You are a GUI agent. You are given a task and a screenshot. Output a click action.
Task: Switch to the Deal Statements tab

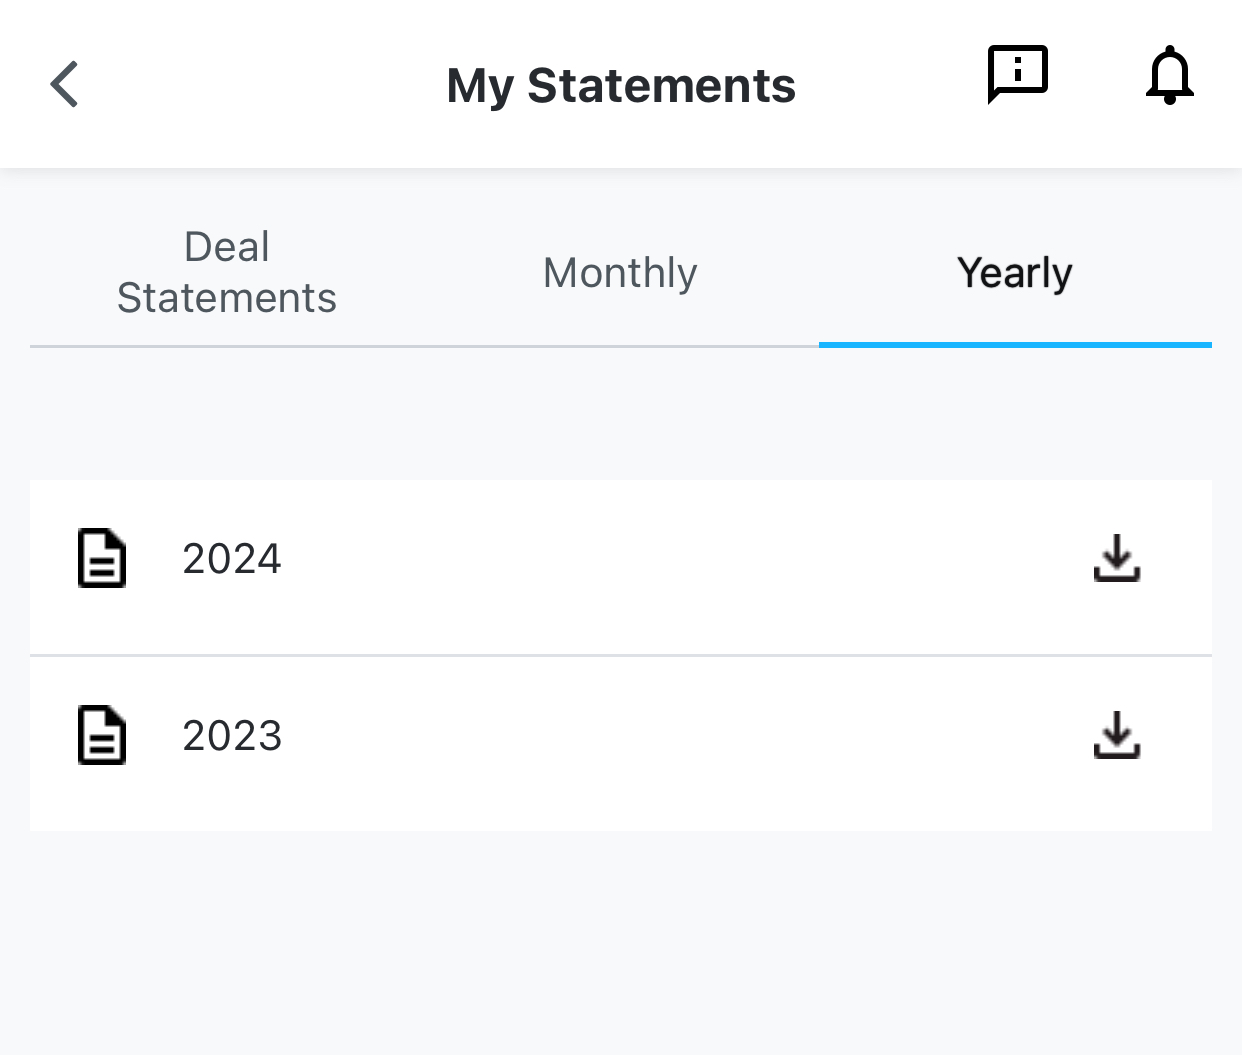pyautogui.click(x=227, y=272)
